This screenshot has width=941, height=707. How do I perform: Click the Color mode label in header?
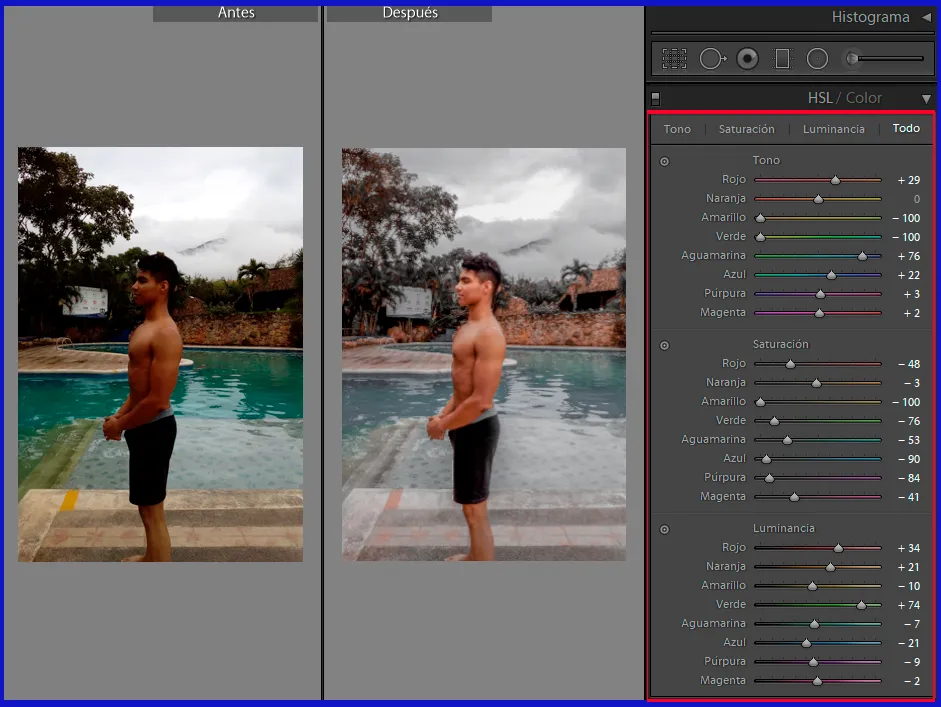(864, 98)
